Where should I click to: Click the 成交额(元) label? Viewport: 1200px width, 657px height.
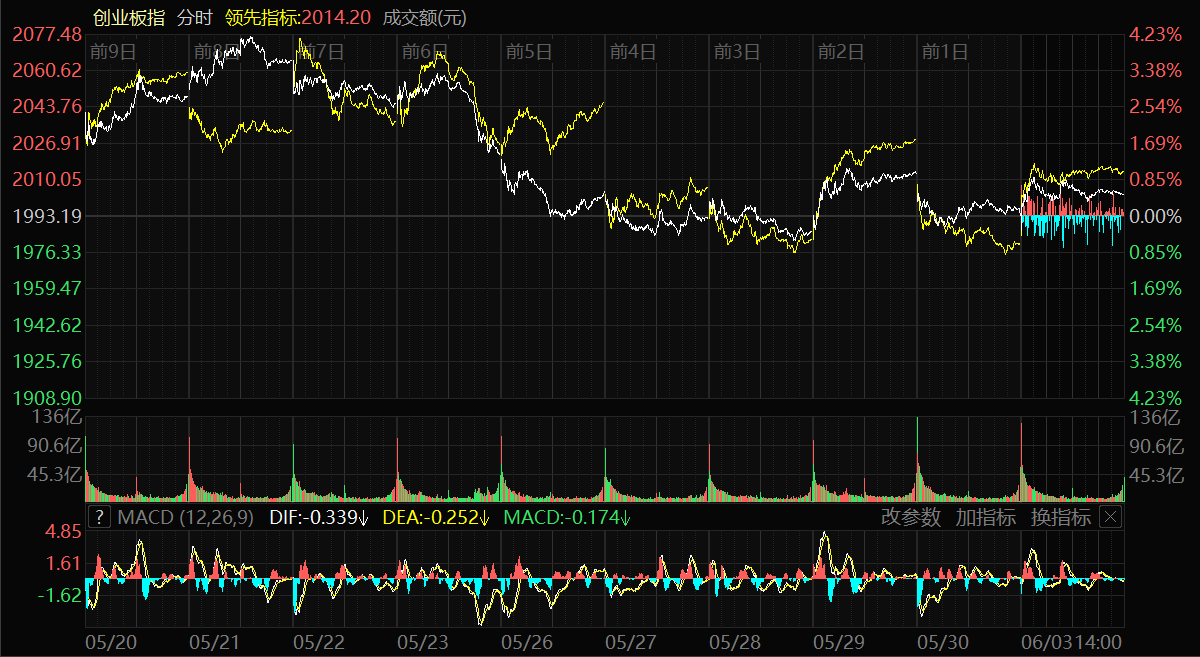(424, 18)
